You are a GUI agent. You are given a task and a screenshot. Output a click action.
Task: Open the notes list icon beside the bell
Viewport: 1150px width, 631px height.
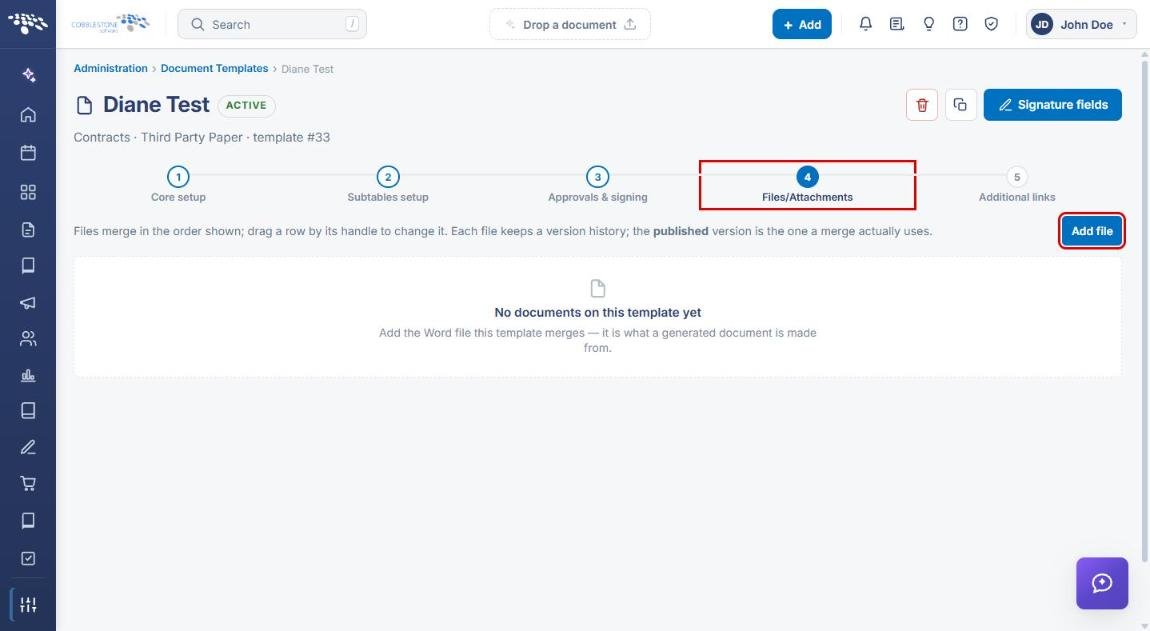(x=896, y=24)
